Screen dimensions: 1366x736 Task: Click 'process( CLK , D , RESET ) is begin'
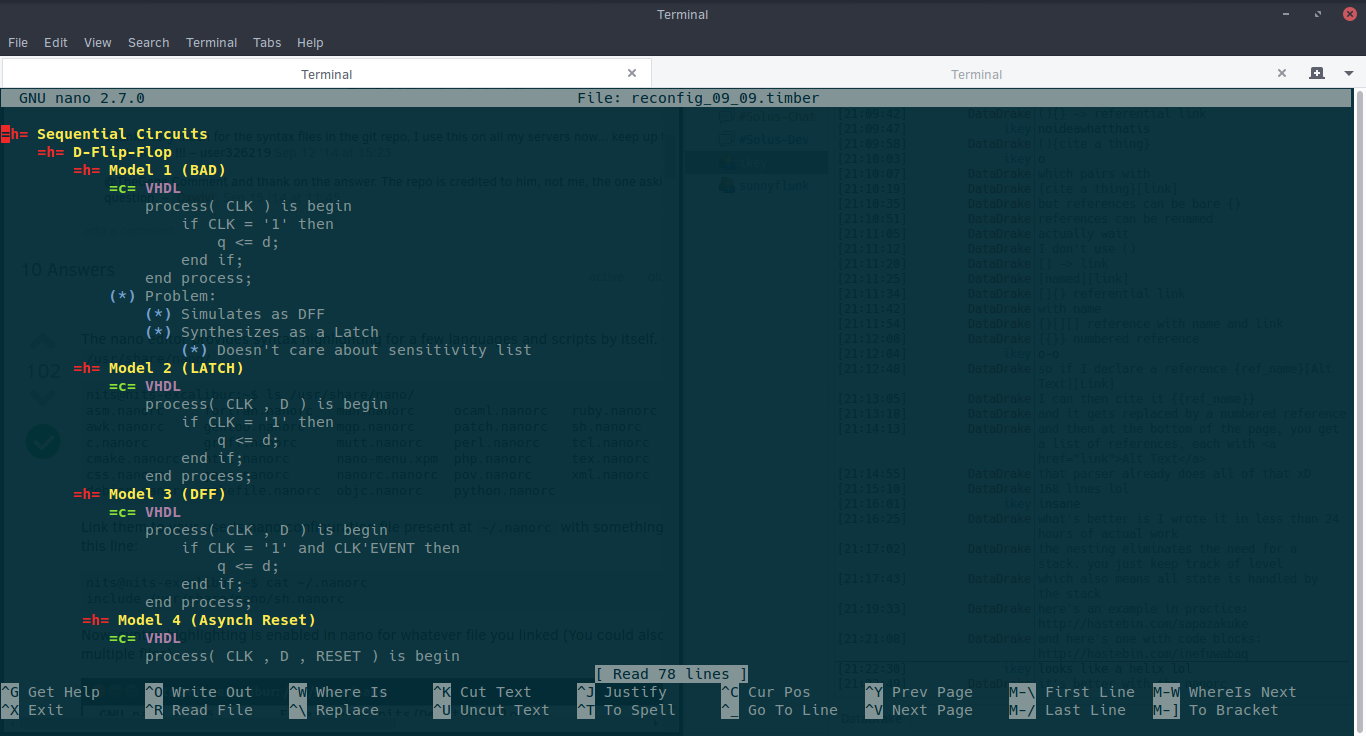coord(302,656)
